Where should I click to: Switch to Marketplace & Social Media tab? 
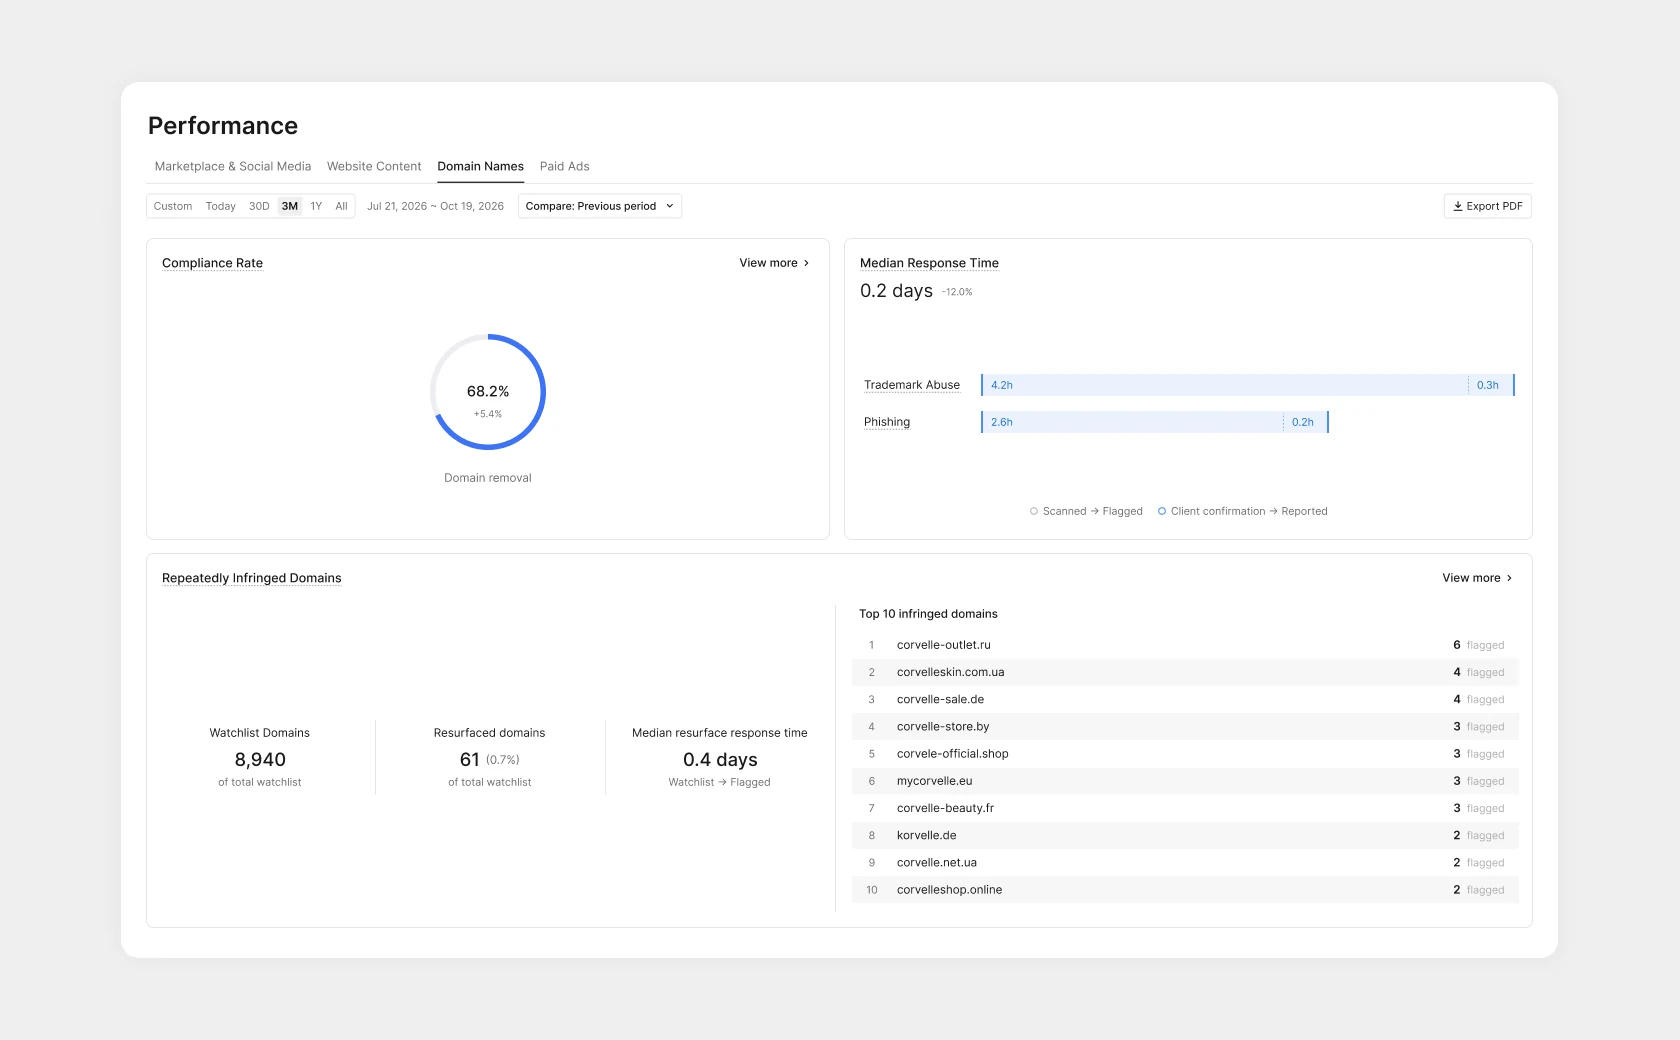pos(232,166)
